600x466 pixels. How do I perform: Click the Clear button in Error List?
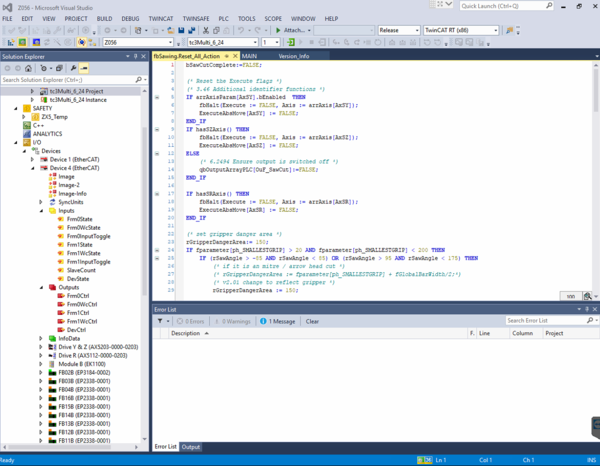(x=312, y=321)
